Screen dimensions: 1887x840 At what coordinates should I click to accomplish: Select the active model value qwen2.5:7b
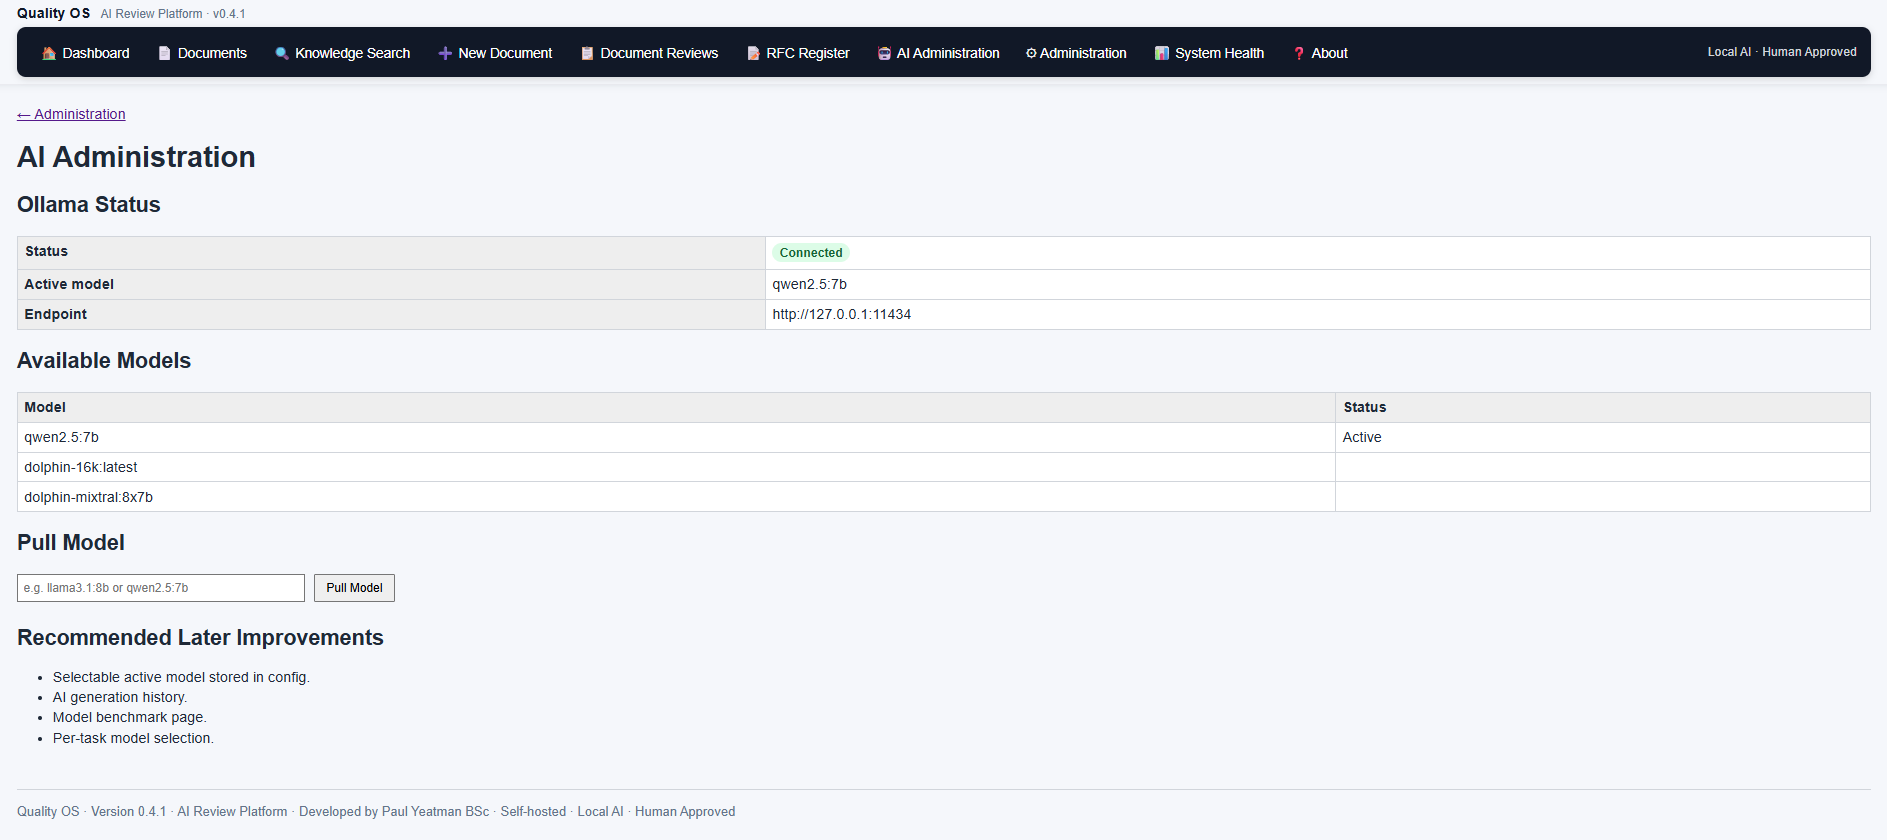point(809,284)
